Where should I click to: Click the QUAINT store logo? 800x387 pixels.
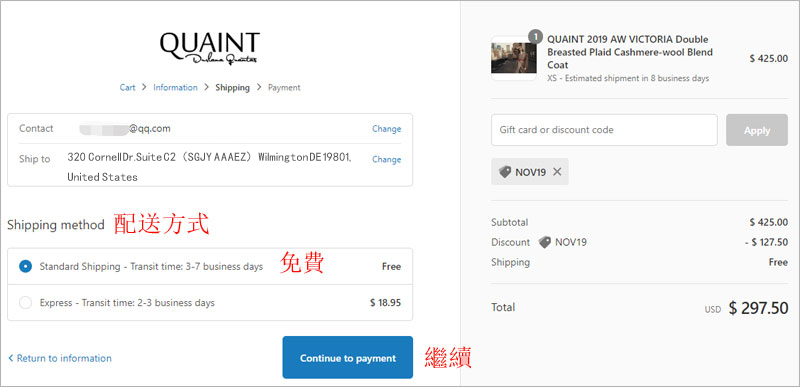(210, 48)
